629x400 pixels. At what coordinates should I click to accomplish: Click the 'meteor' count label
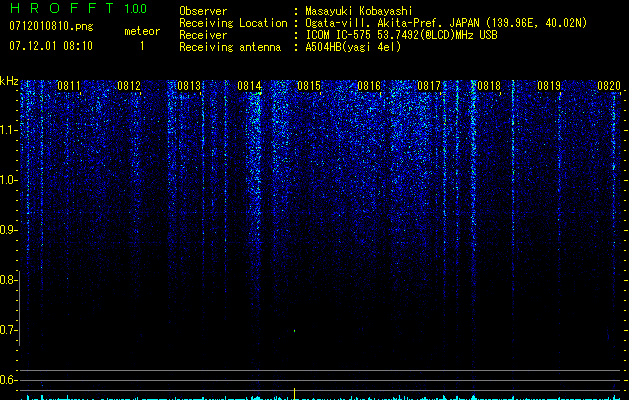click(142, 31)
